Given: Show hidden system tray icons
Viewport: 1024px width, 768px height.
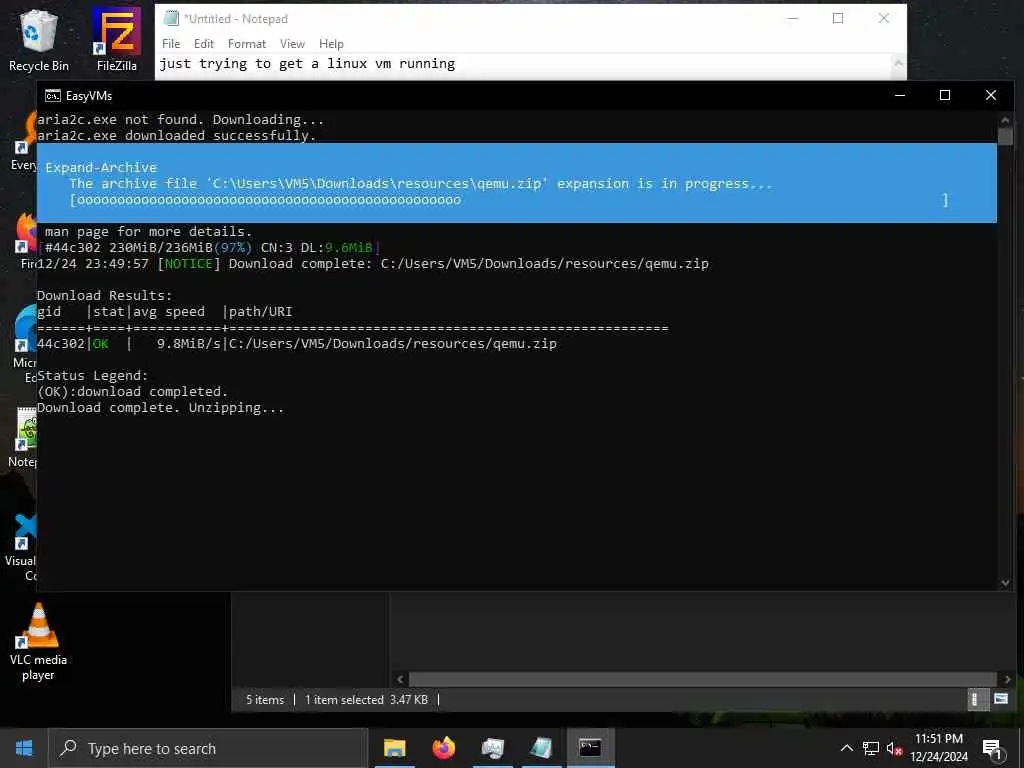Looking at the screenshot, I should point(846,748).
